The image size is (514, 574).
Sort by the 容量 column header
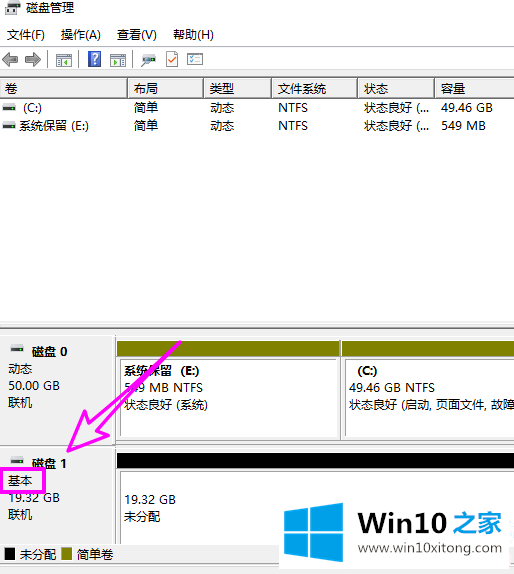(474, 88)
